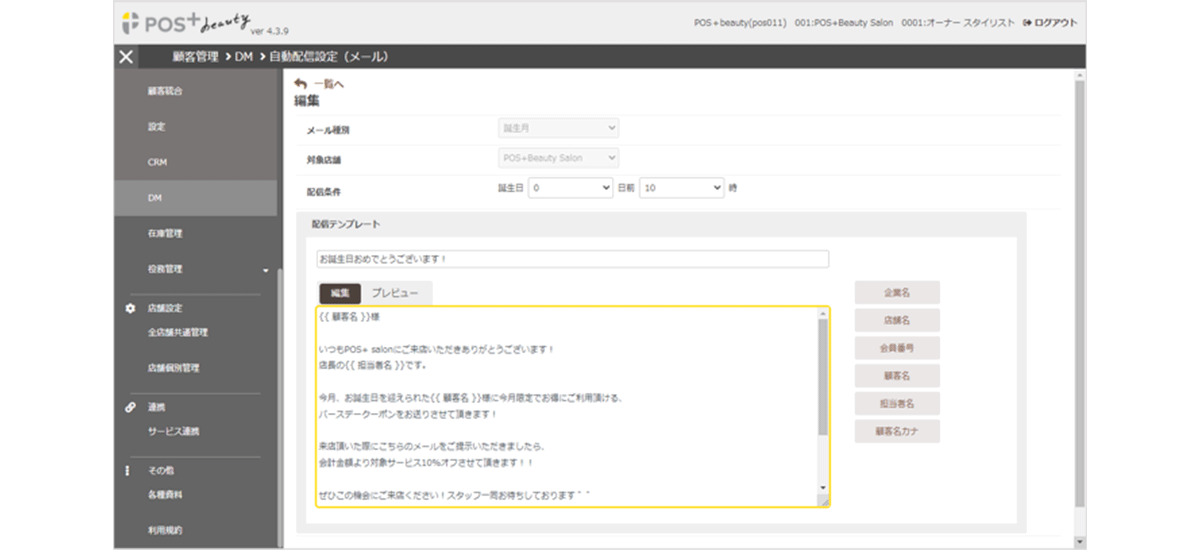The image size is (1200, 550).
Task: Click the 自動配信設定（メール） breadcrumb text
Action: 328,57
